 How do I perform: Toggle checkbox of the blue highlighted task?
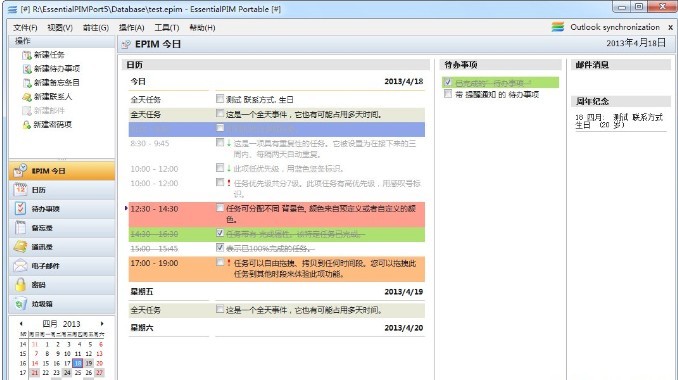(x=220, y=128)
